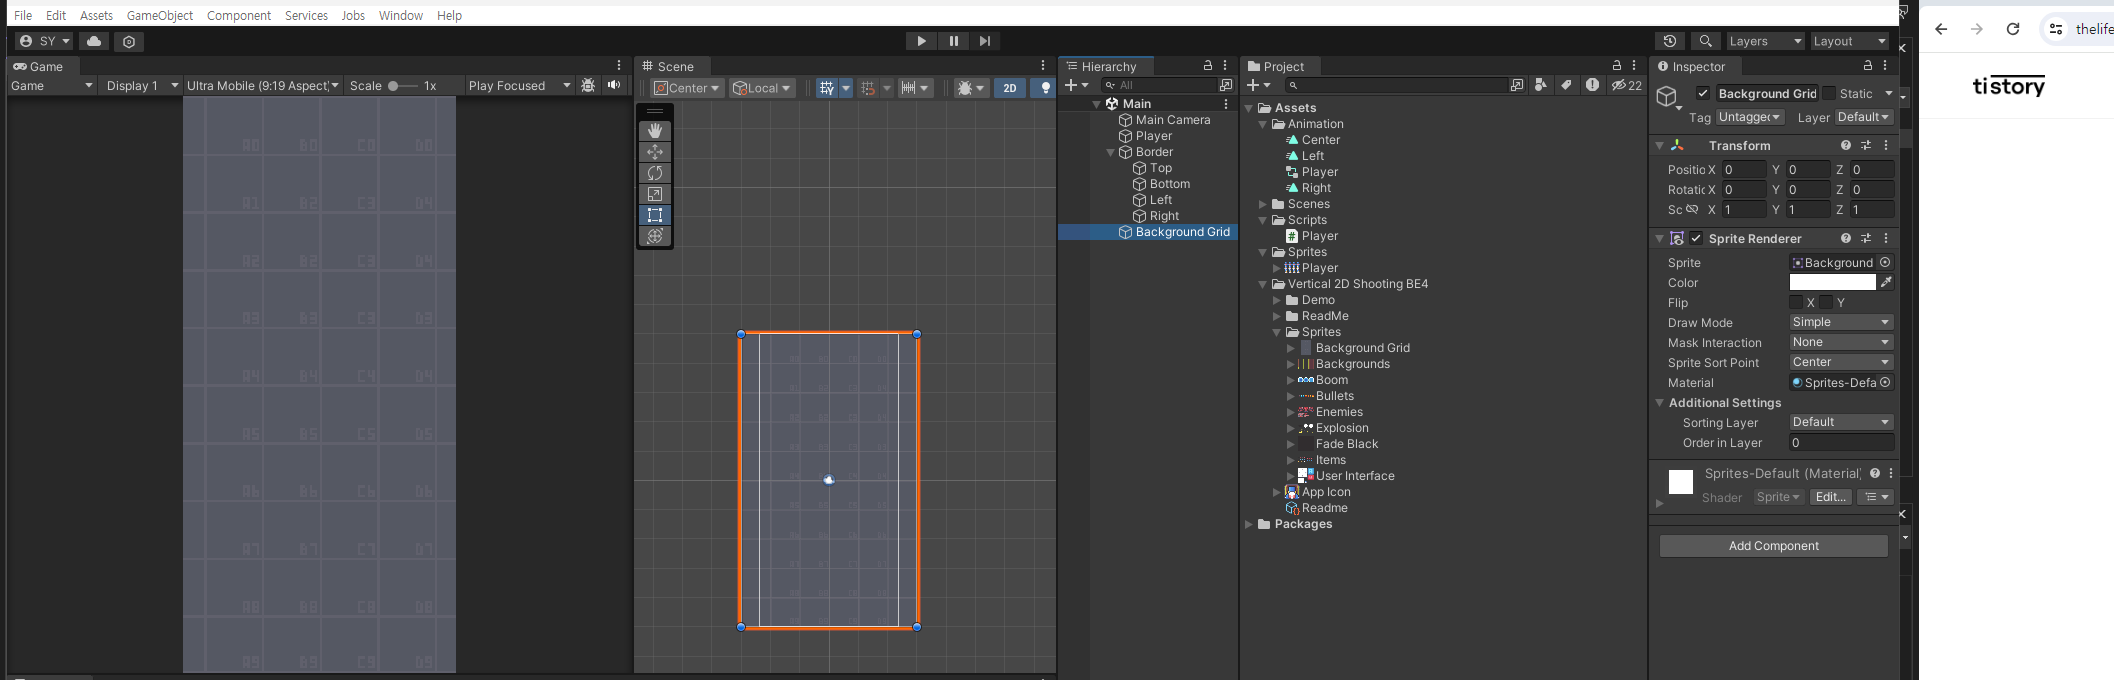2114x680 pixels.
Task: Check Flip X checkbox
Action: tap(1796, 303)
